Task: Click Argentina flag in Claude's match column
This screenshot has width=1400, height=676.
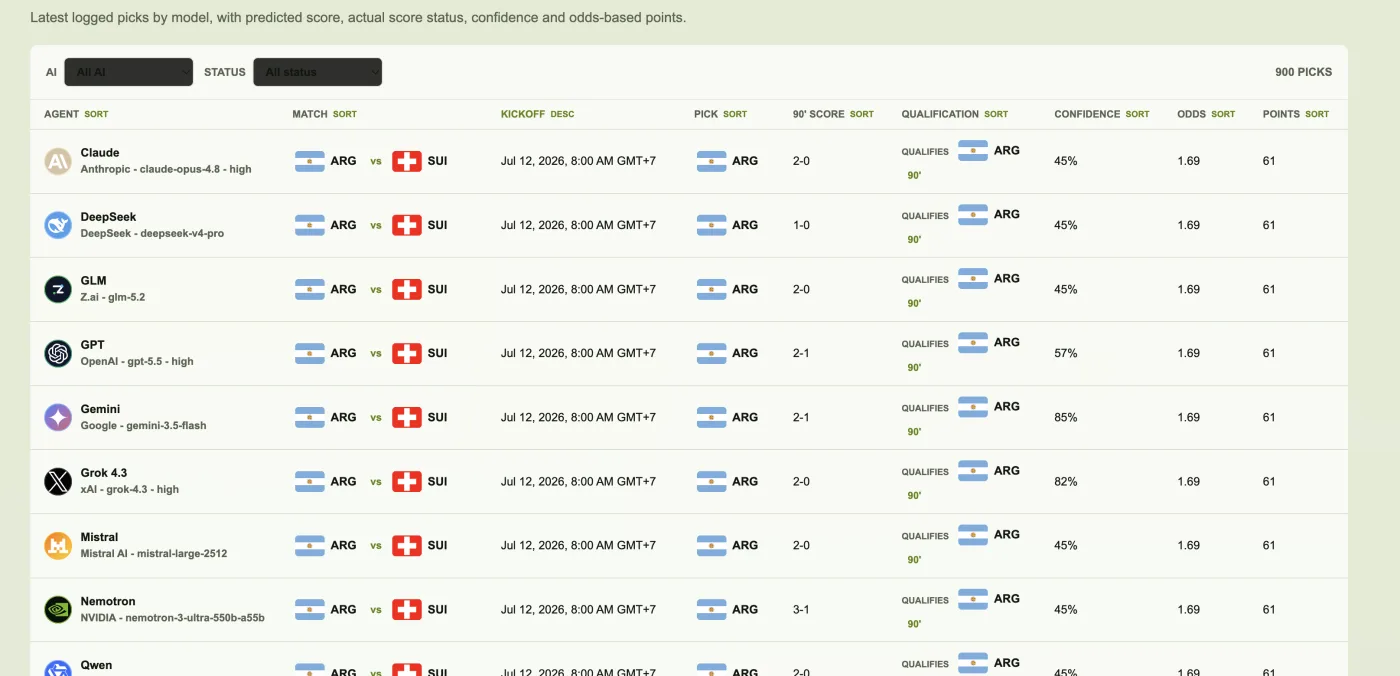Action: [x=310, y=161]
